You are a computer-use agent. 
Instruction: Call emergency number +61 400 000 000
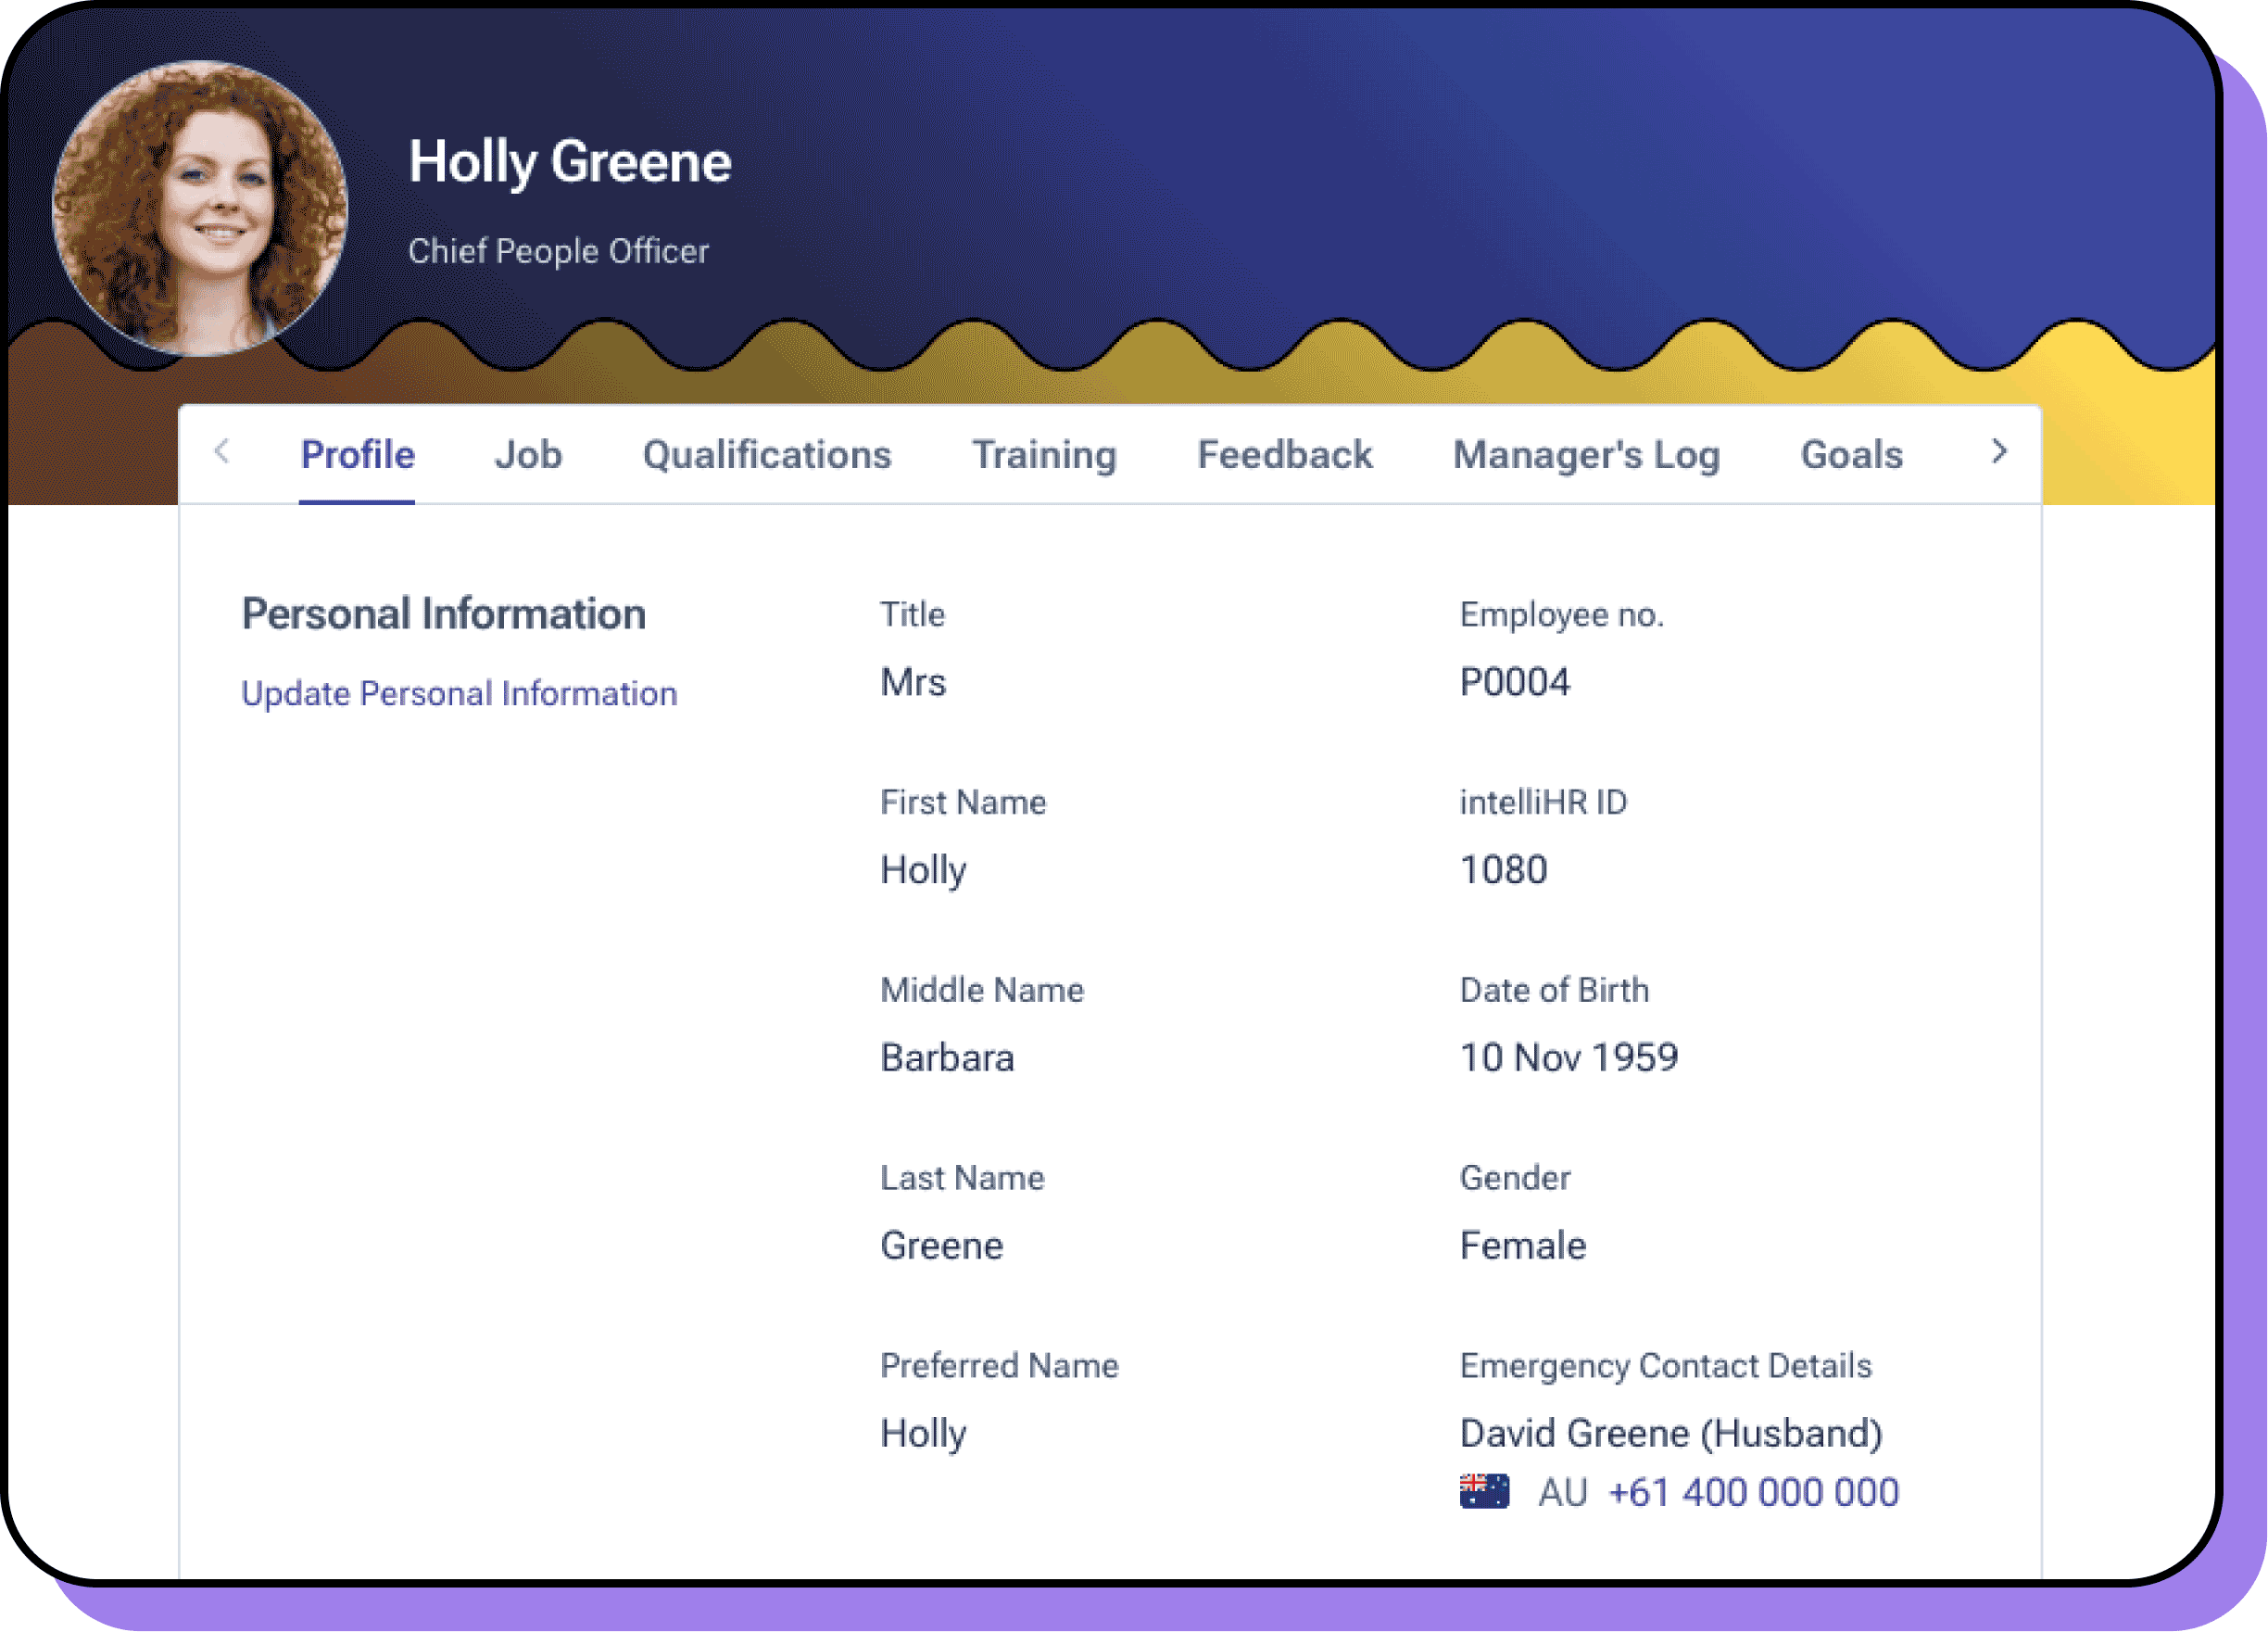point(1753,1492)
